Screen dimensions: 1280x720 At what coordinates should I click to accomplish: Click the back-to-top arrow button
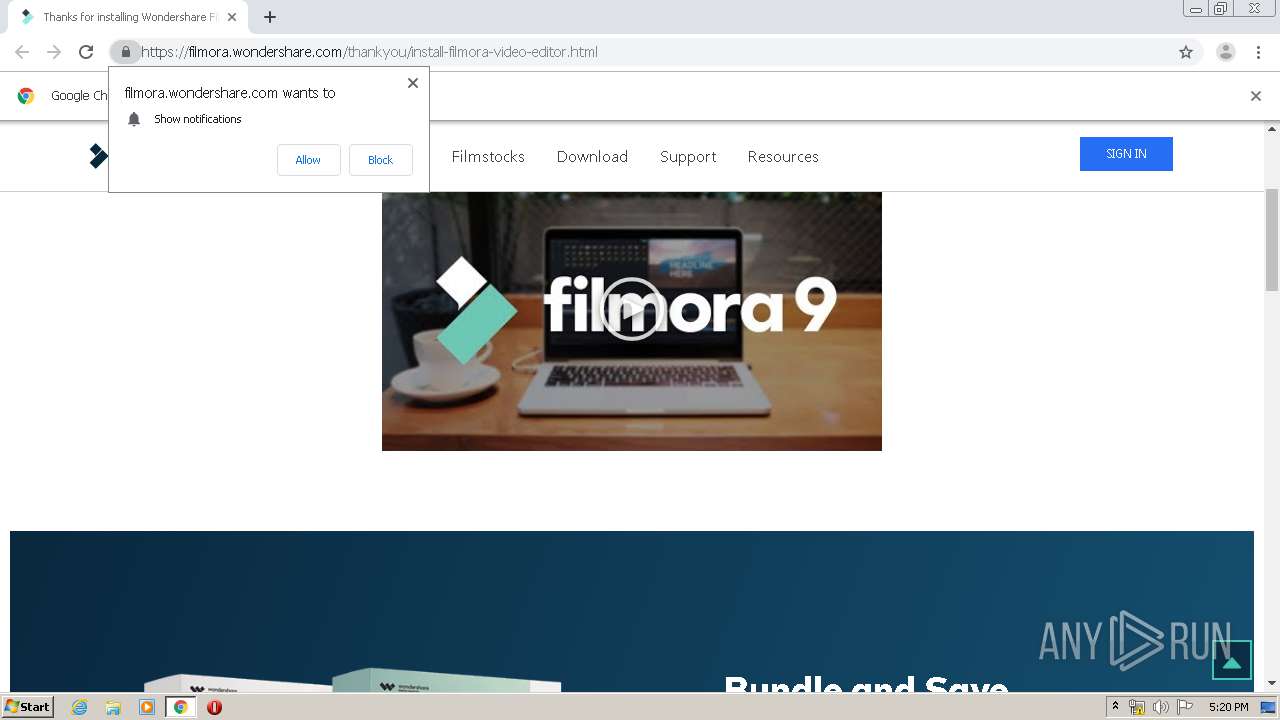(x=1232, y=661)
